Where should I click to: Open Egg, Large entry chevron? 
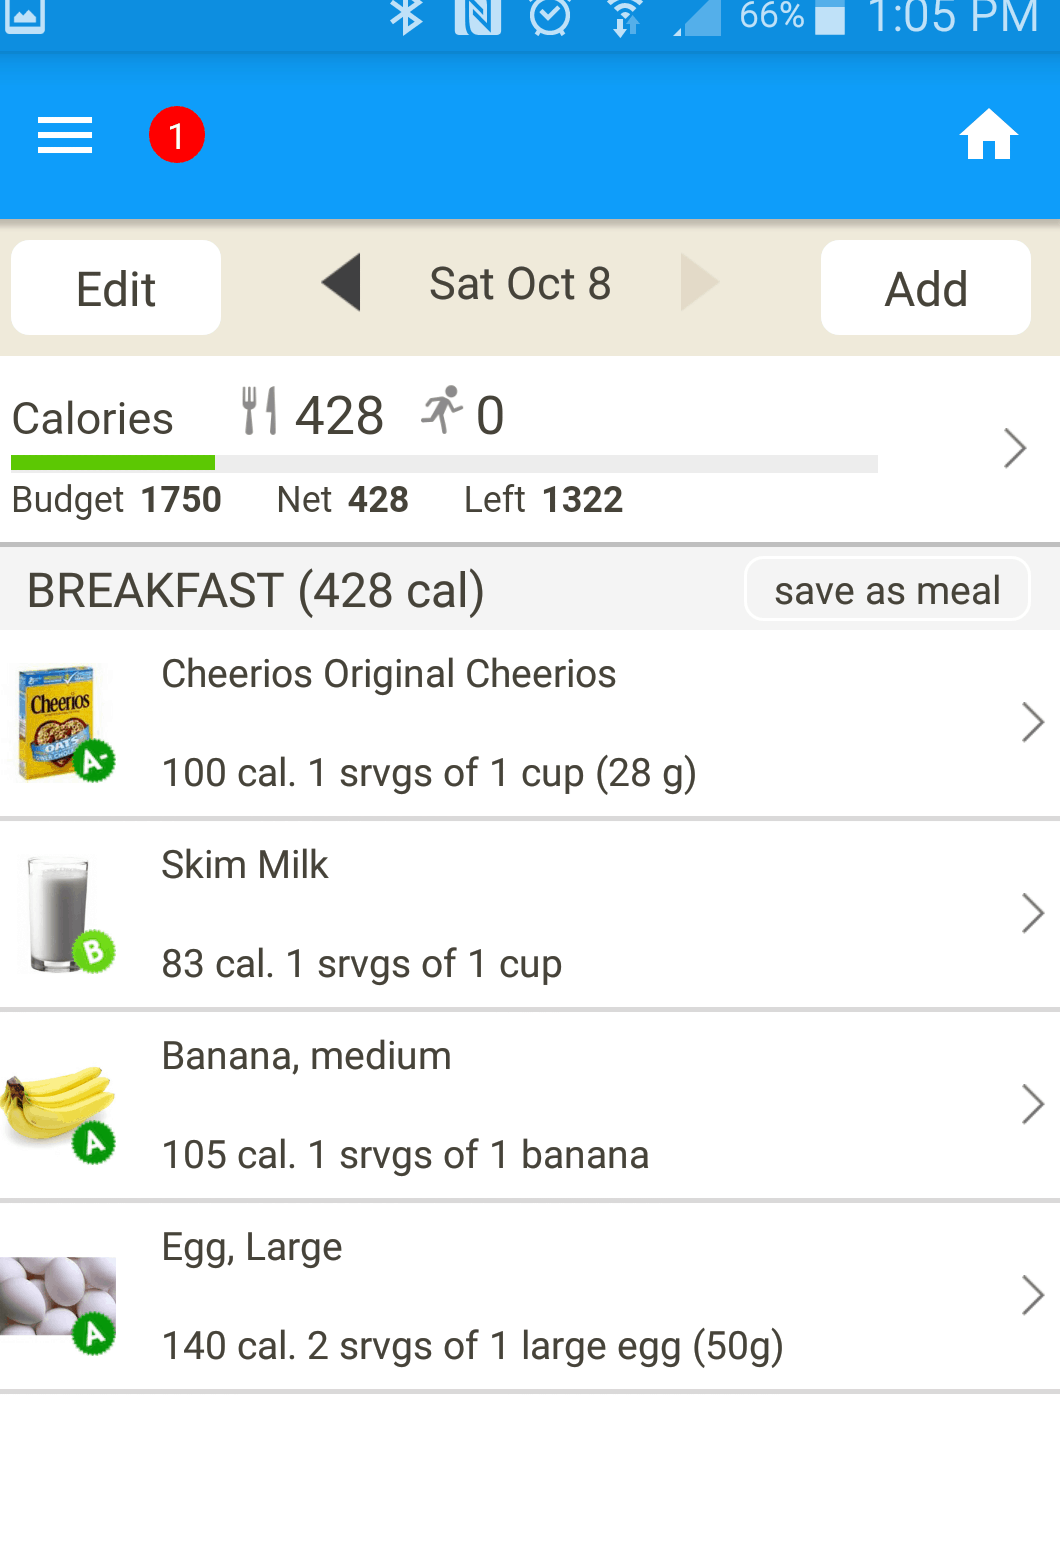[x=1033, y=1295]
